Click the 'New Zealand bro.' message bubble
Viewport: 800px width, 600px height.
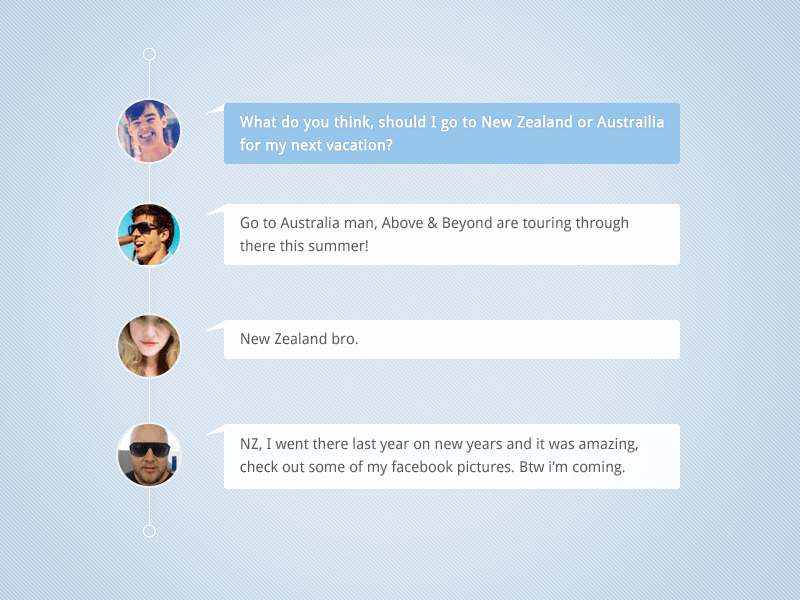click(x=452, y=339)
